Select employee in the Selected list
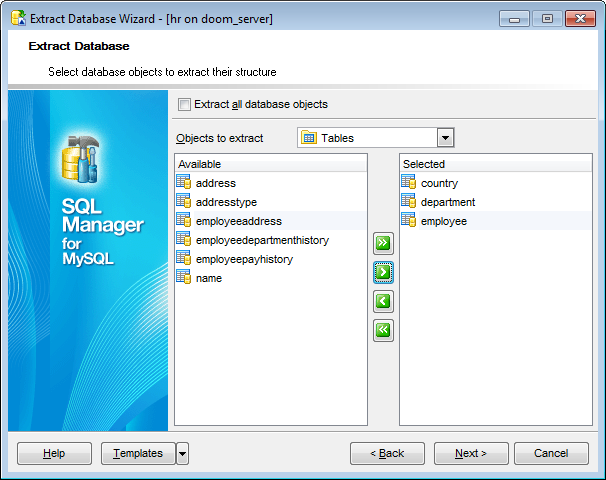The image size is (606, 480). tap(444, 221)
